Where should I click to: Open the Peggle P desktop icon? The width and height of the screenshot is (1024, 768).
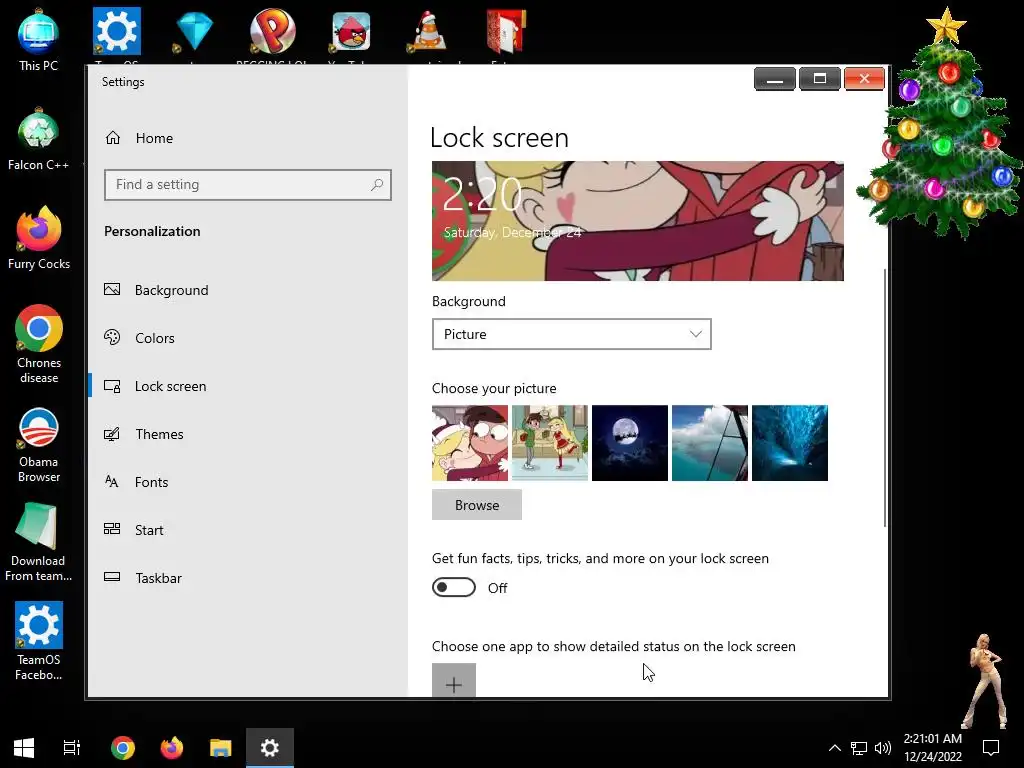[272, 33]
